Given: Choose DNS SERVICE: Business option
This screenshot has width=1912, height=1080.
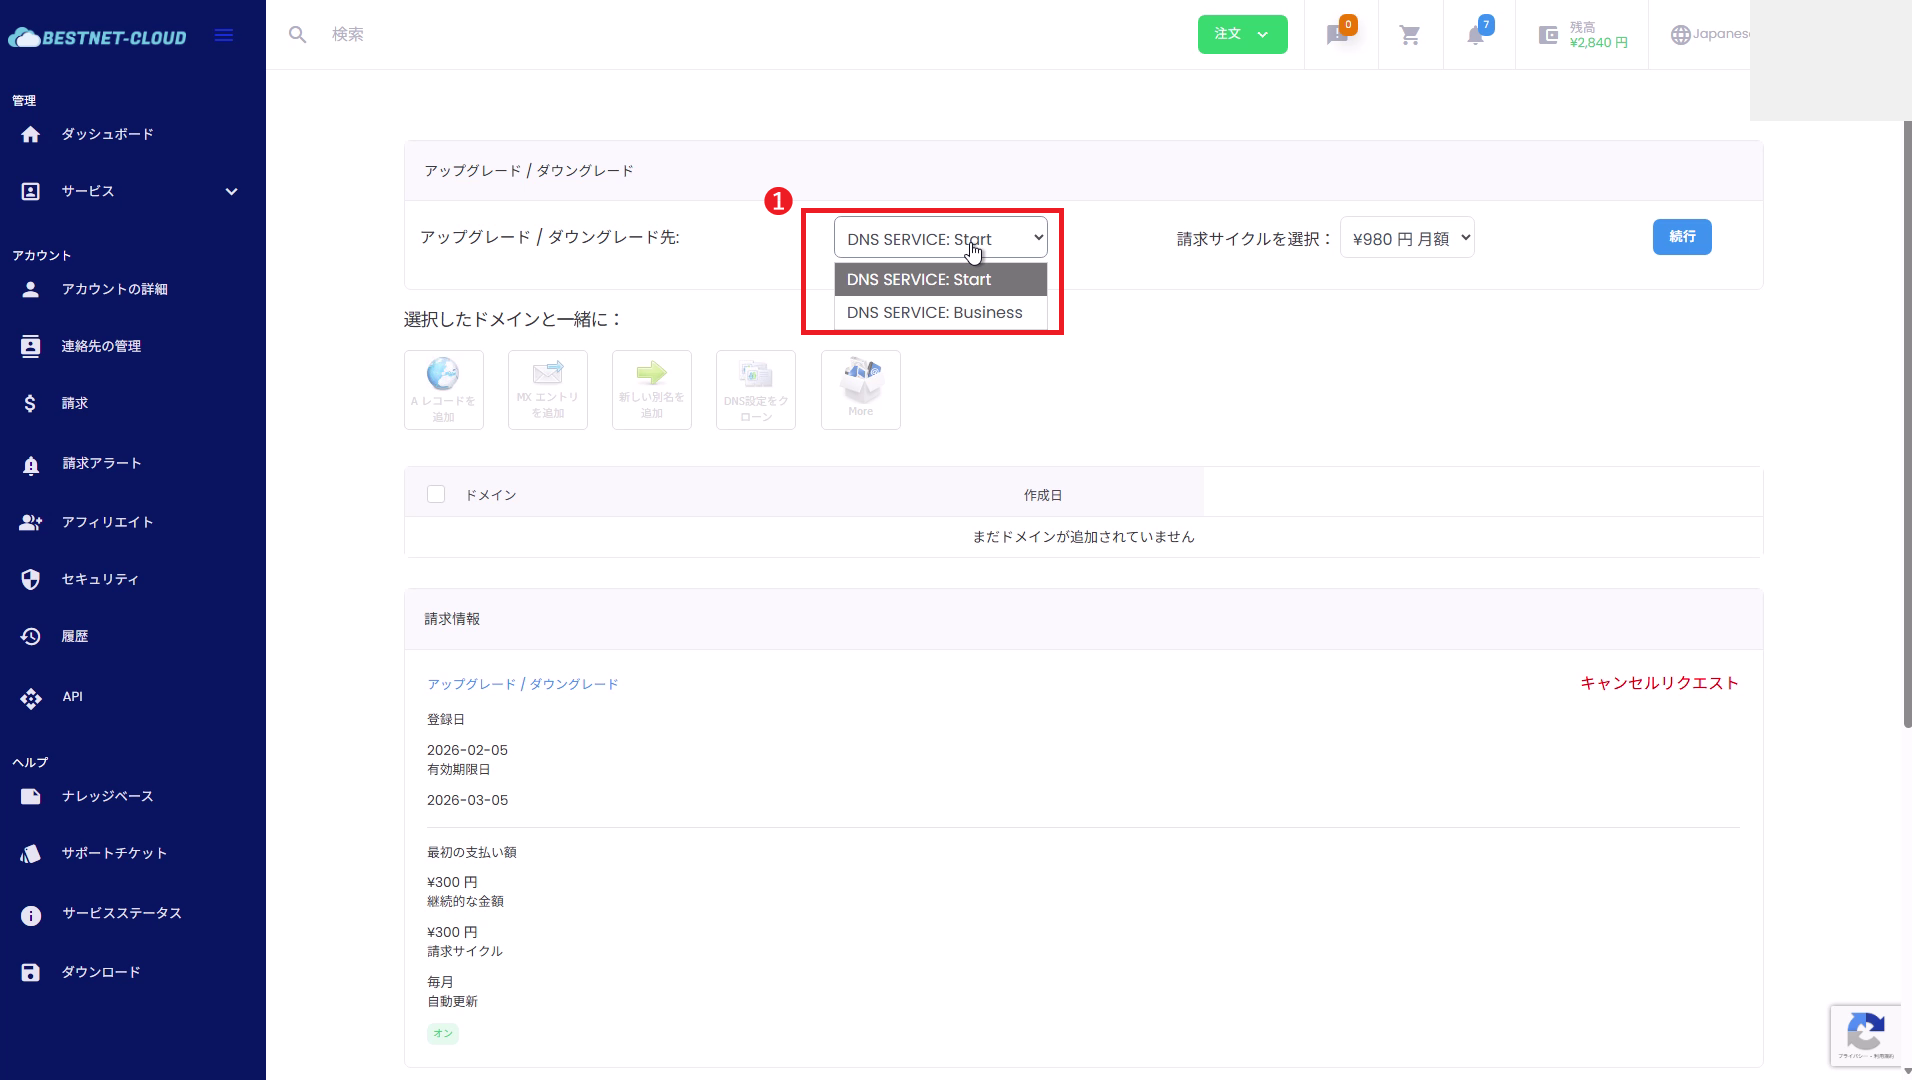Looking at the screenshot, I should click(x=934, y=313).
